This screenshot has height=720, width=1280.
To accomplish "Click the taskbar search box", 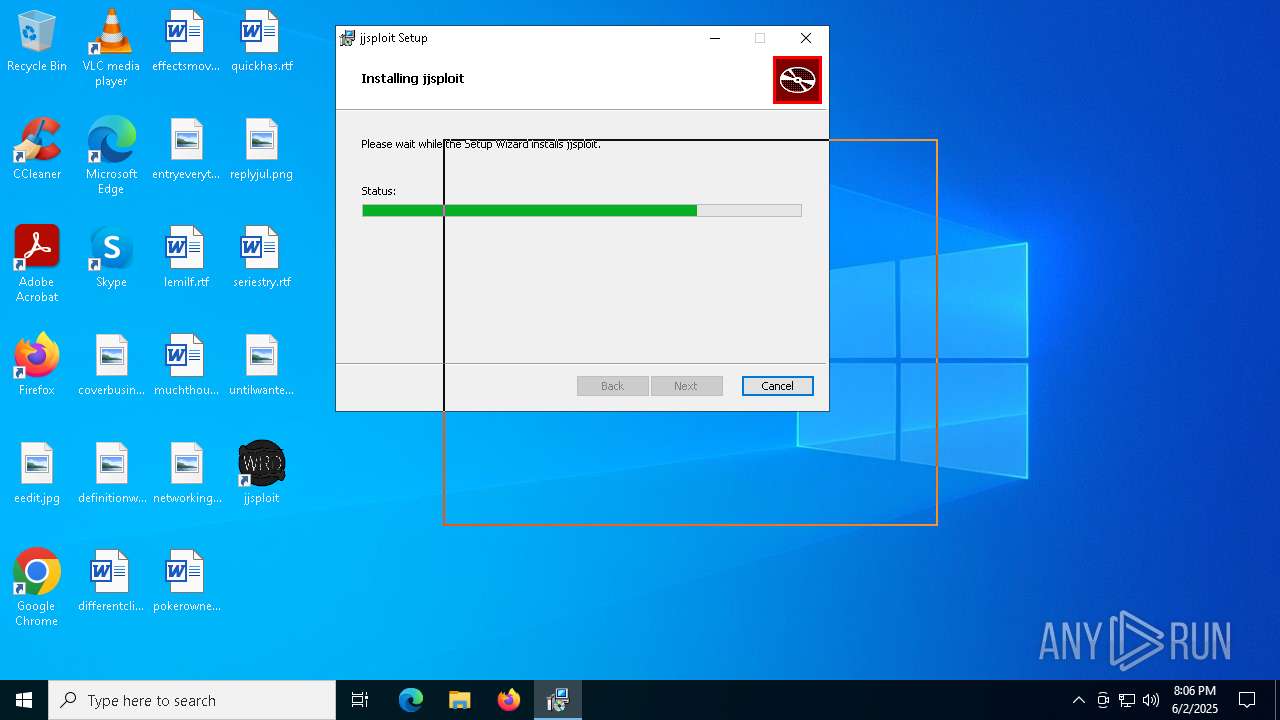I will click(x=192, y=700).
